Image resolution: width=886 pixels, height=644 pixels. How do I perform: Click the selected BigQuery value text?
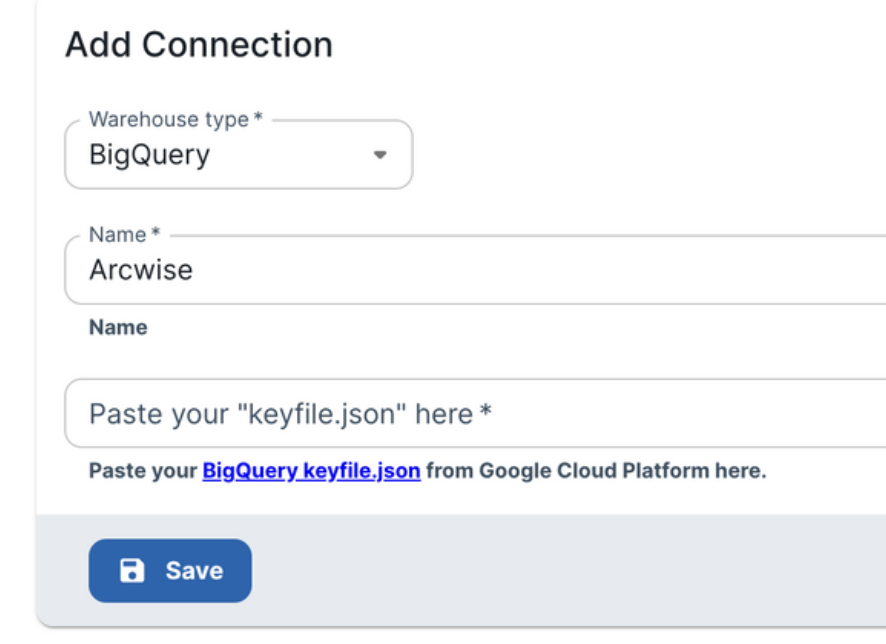pos(150,156)
